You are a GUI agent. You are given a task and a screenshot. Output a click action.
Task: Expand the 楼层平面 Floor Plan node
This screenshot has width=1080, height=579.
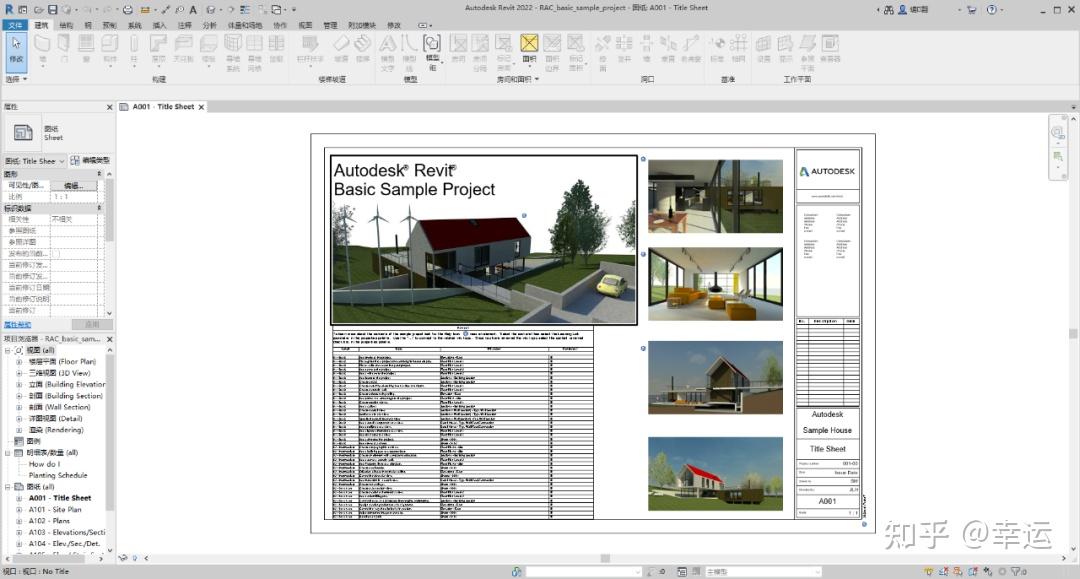[17, 361]
